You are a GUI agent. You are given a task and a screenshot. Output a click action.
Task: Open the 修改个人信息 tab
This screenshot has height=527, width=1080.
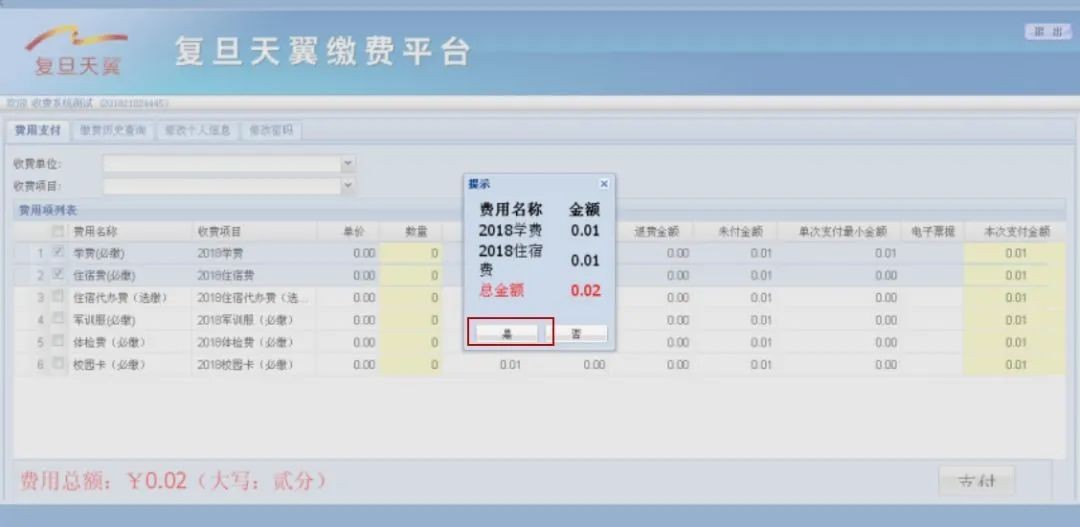pyautogui.click(x=197, y=130)
